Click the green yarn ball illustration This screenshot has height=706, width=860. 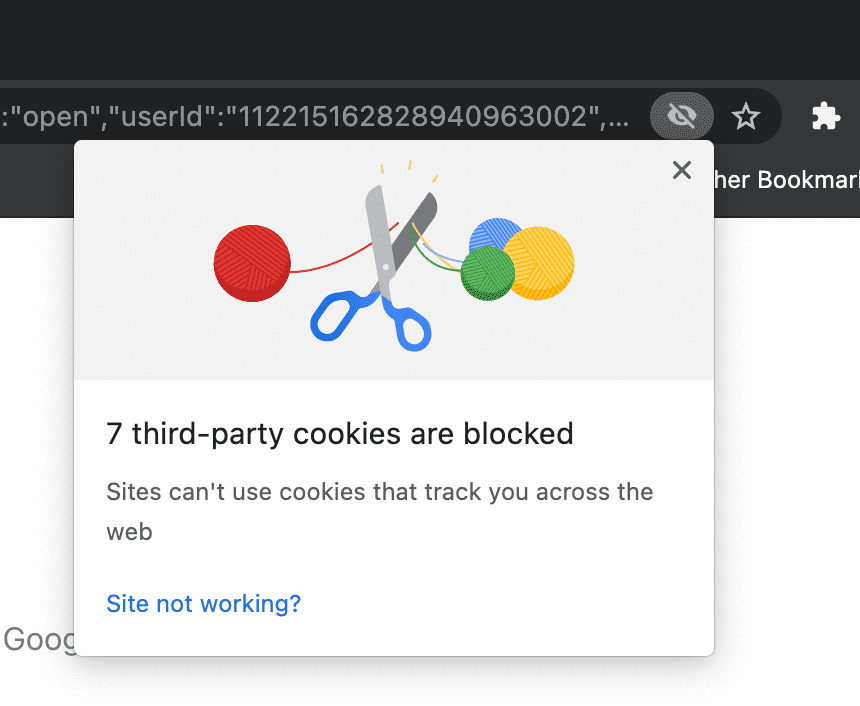487,273
